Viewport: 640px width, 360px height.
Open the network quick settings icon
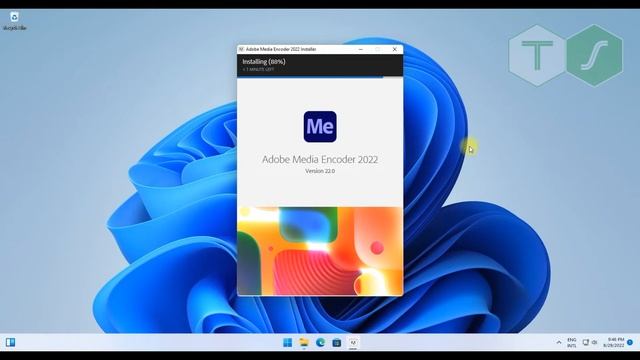[x=586, y=342]
